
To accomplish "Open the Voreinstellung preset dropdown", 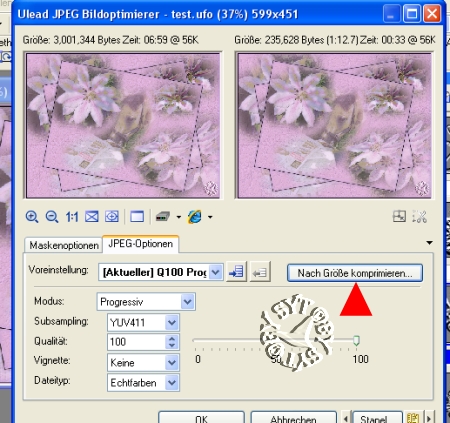I will click(216, 272).
